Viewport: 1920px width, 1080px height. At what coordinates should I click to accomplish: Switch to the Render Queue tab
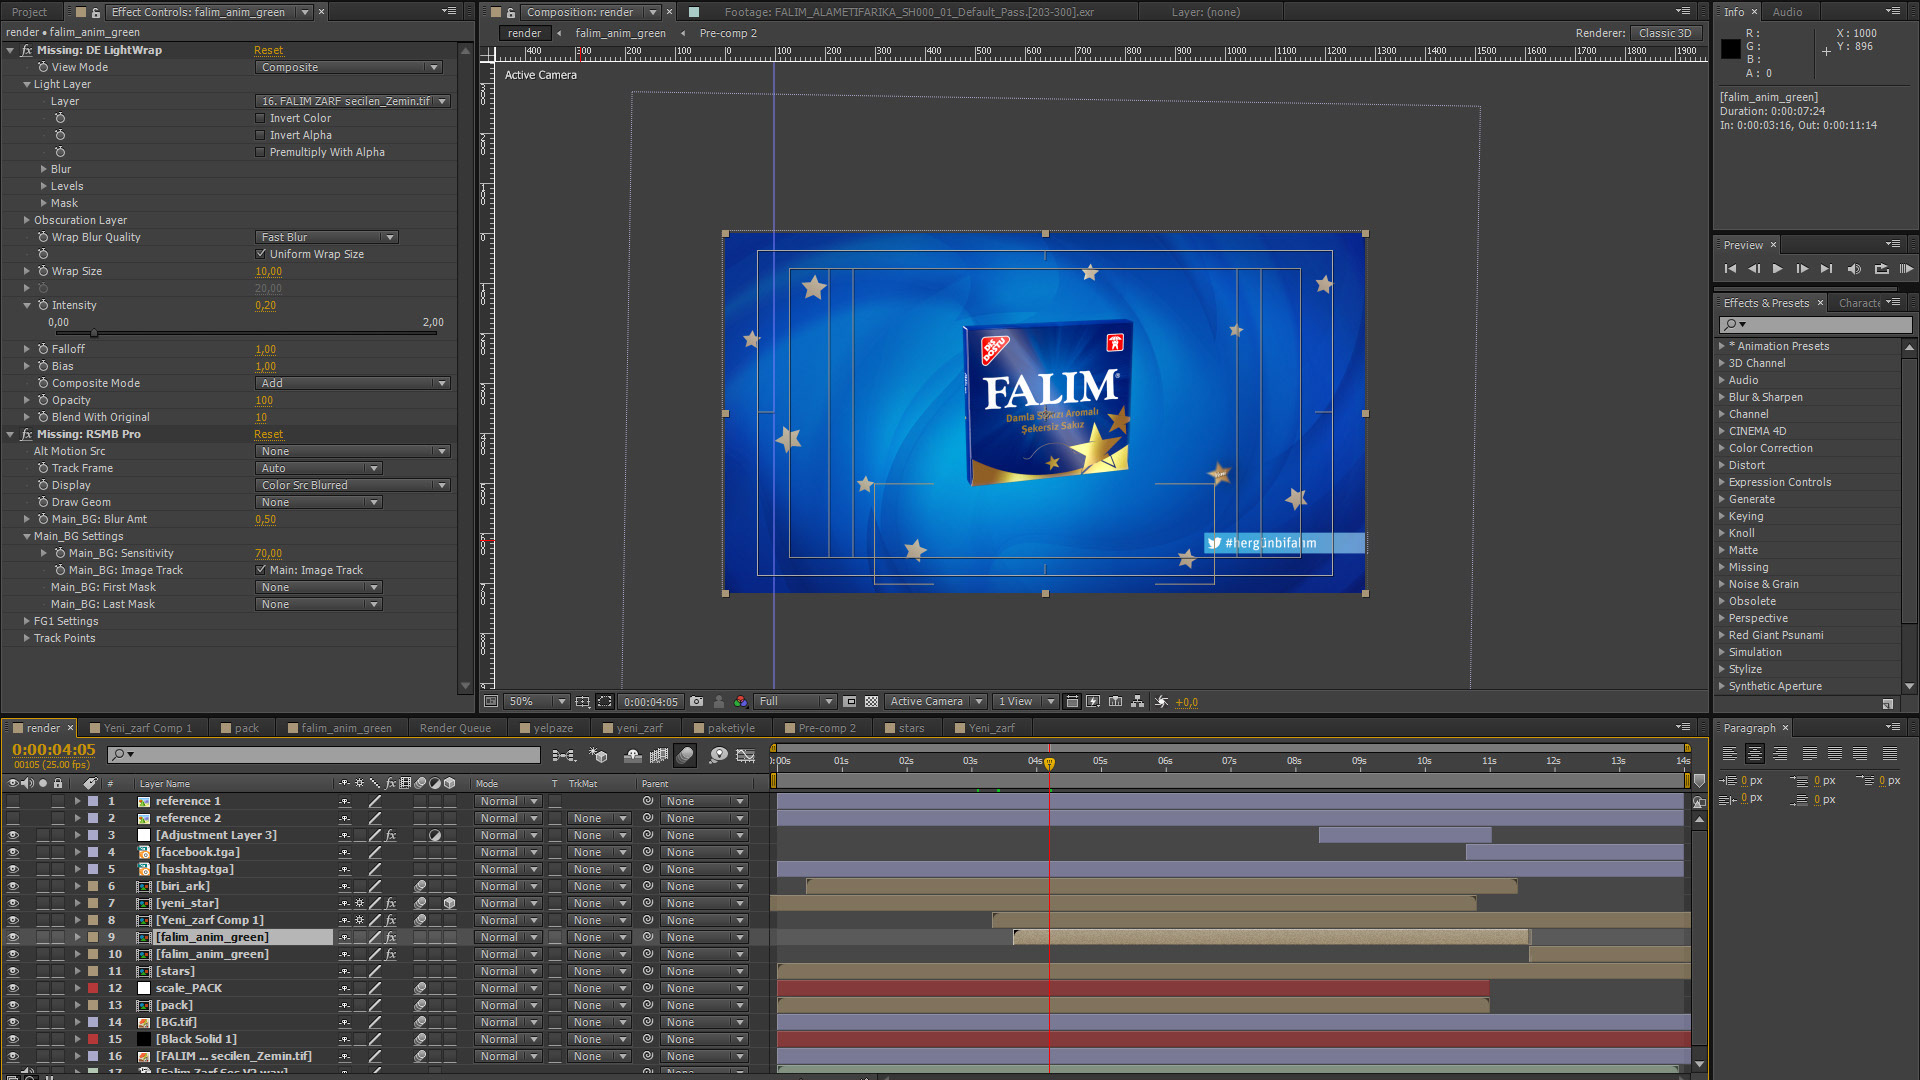455,728
